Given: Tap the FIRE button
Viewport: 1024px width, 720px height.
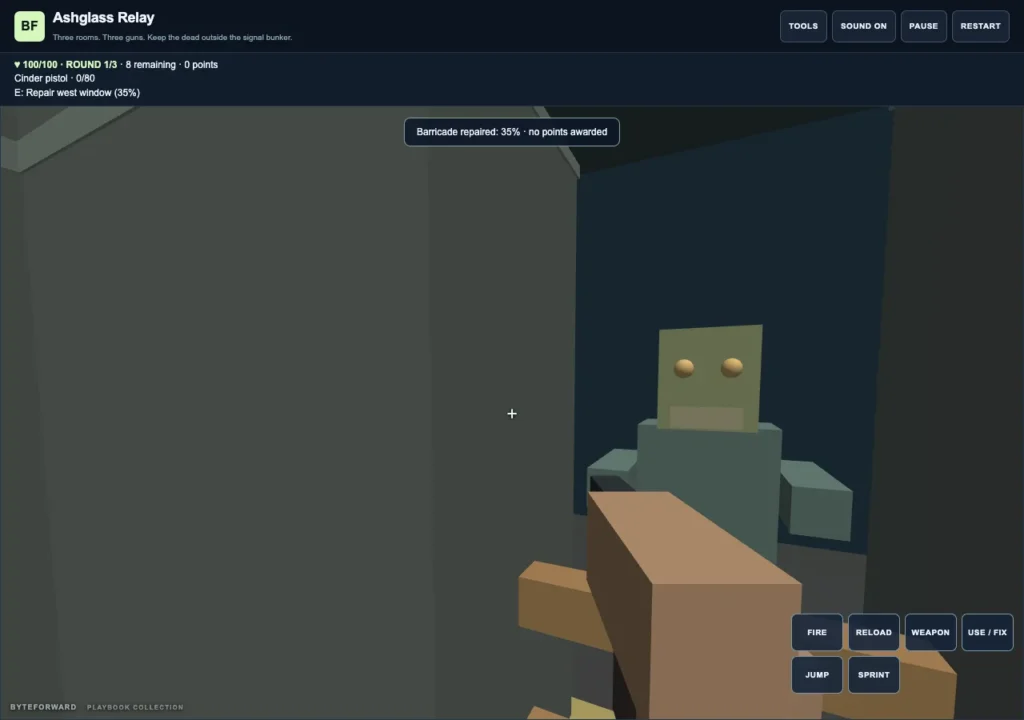Looking at the screenshot, I should (817, 632).
